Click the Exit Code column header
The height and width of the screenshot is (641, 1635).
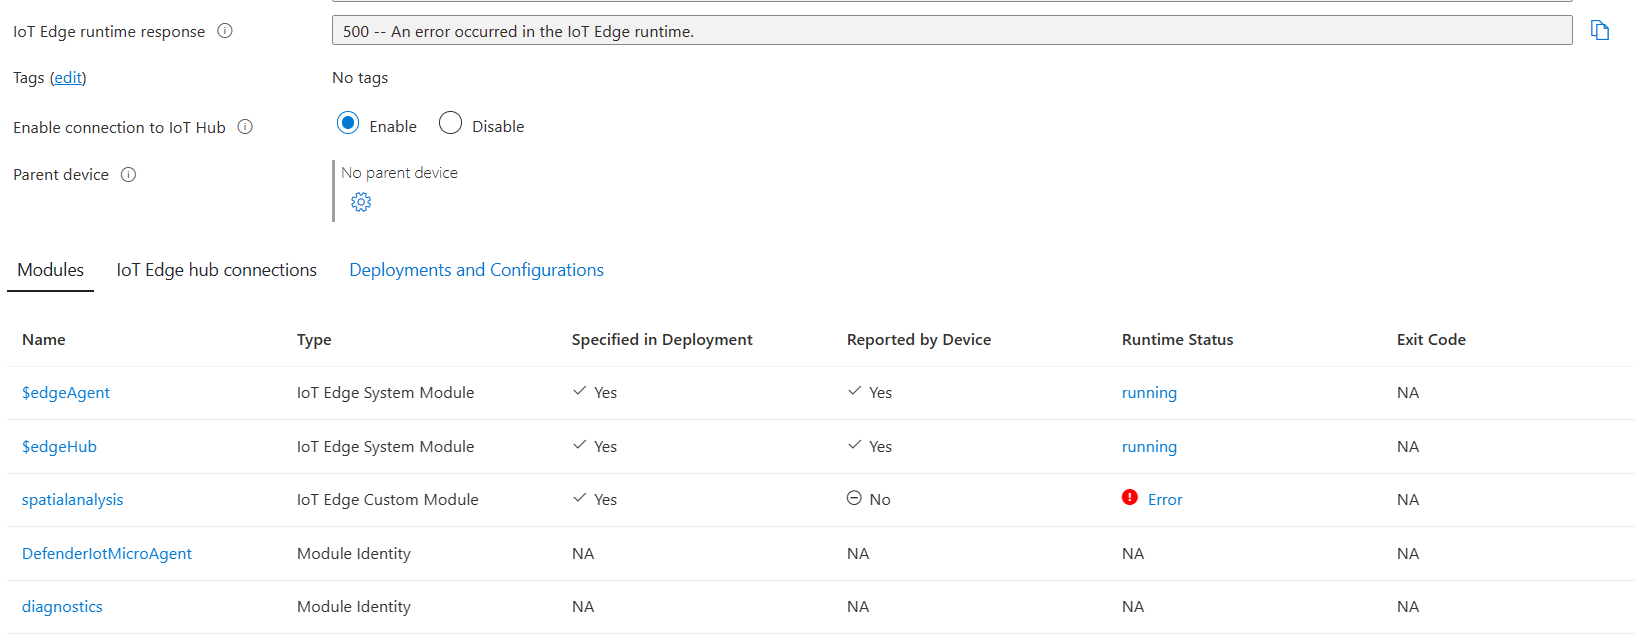(1431, 340)
